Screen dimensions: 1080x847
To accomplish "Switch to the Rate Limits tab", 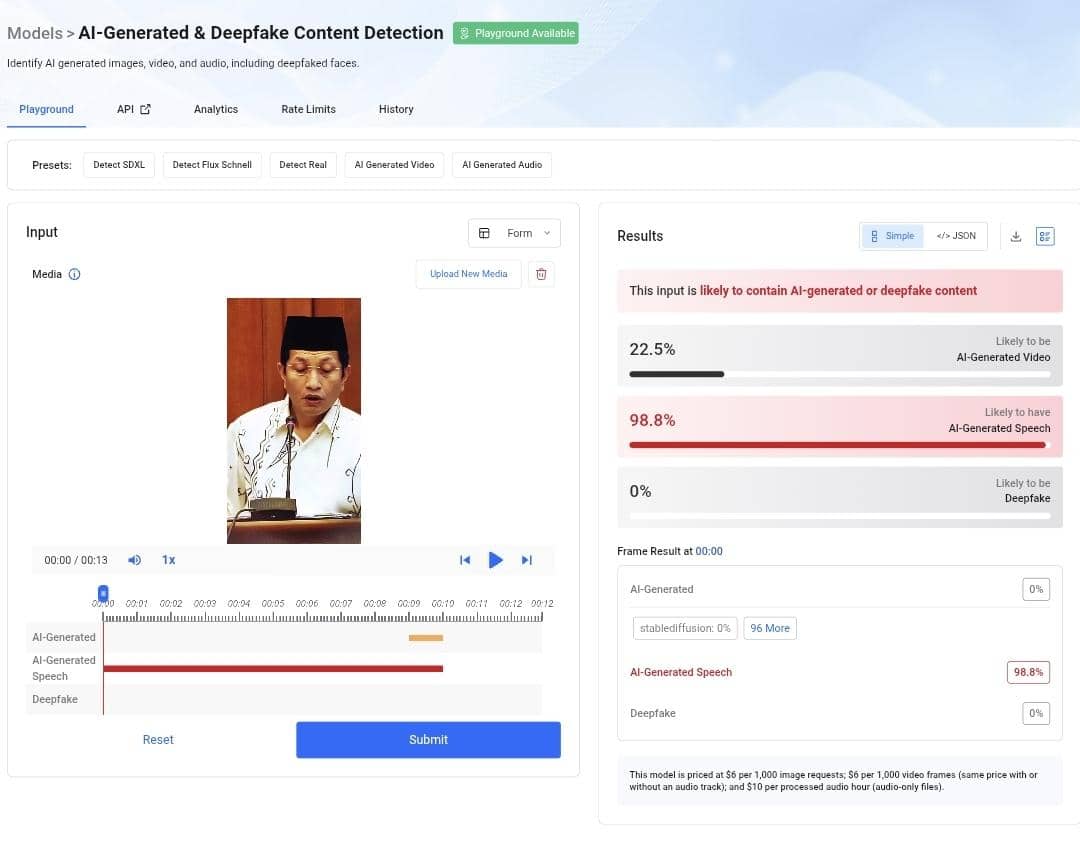I will 308,109.
